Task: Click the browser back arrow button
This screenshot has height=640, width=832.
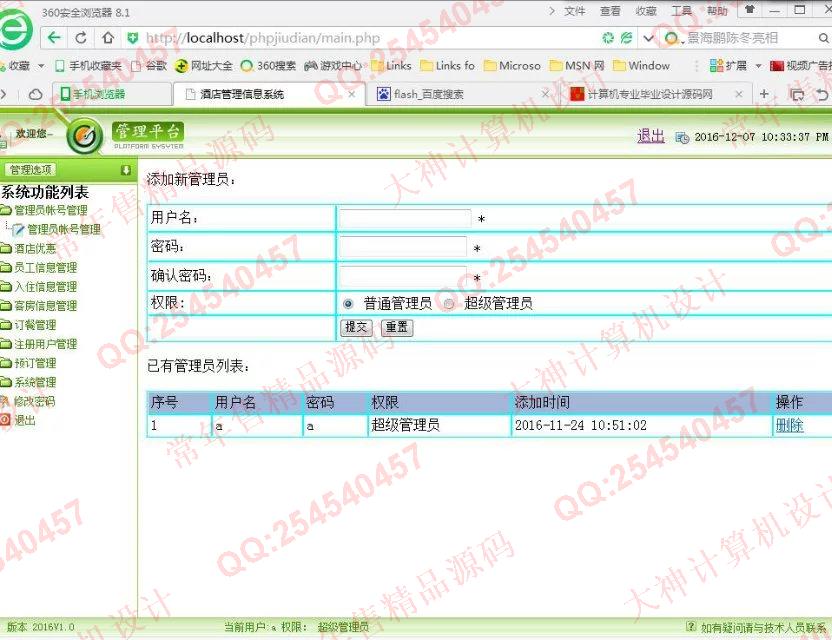Action: click(x=54, y=38)
